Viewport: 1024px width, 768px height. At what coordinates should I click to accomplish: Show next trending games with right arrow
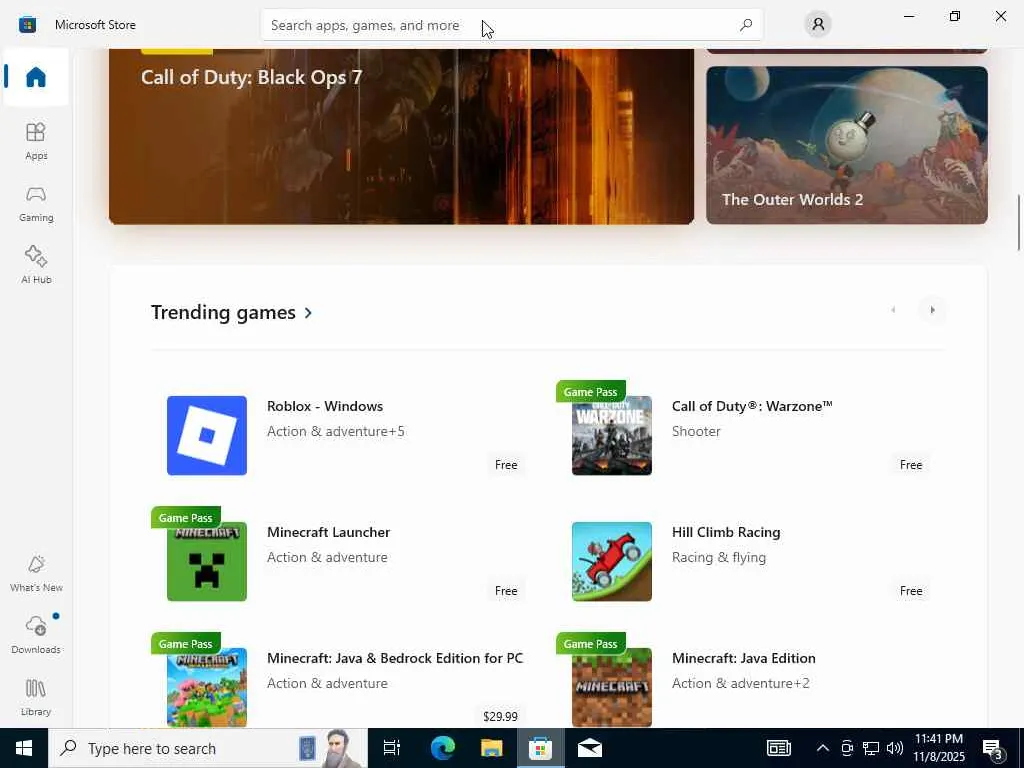(x=932, y=310)
